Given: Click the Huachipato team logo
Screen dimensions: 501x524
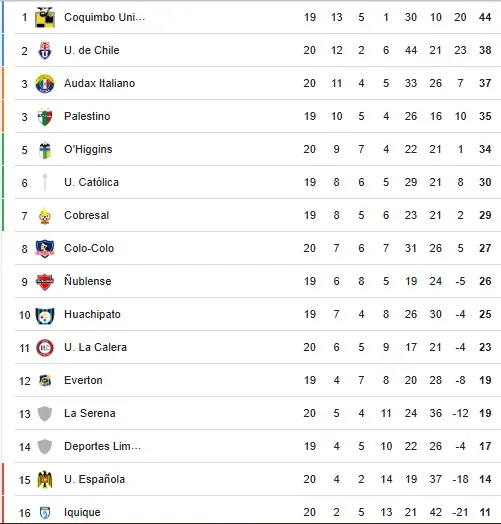Looking at the screenshot, I should click(x=45, y=315).
